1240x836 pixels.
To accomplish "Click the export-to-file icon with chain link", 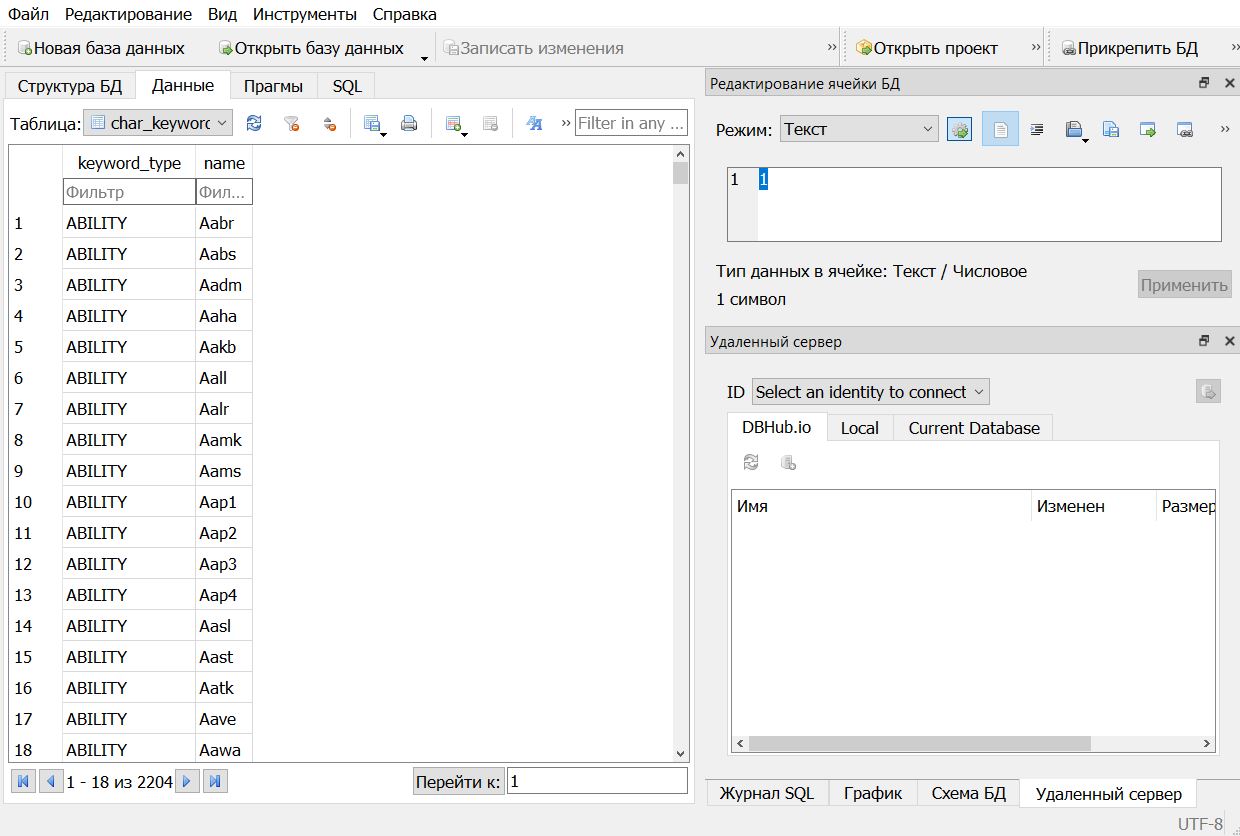I will pos(1185,129).
